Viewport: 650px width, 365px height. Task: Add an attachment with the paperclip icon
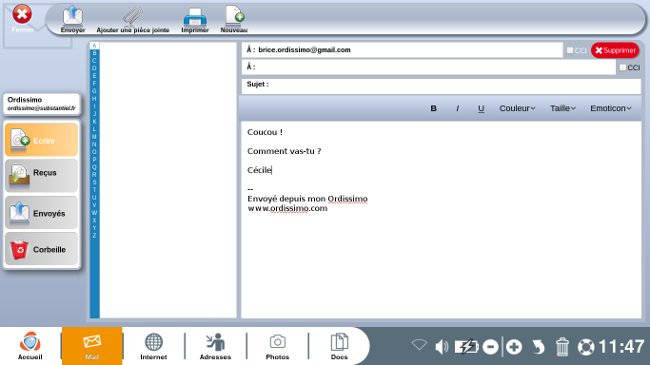coord(133,19)
